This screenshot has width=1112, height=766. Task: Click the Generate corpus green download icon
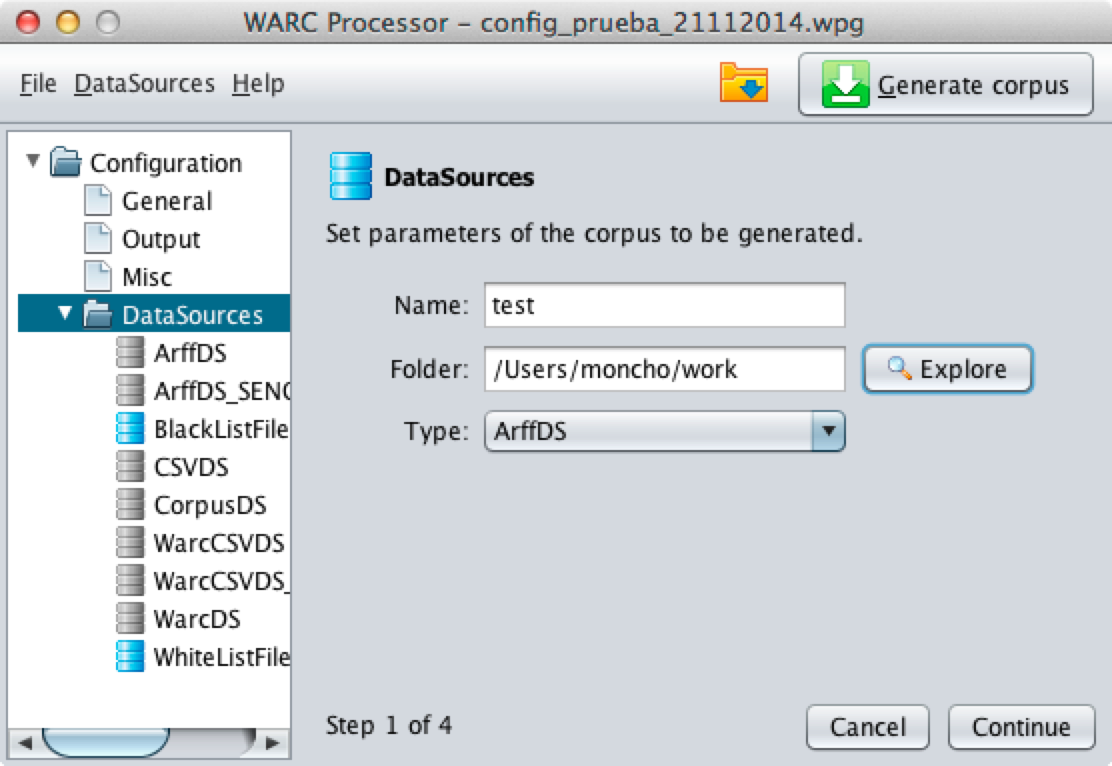point(848,82)
